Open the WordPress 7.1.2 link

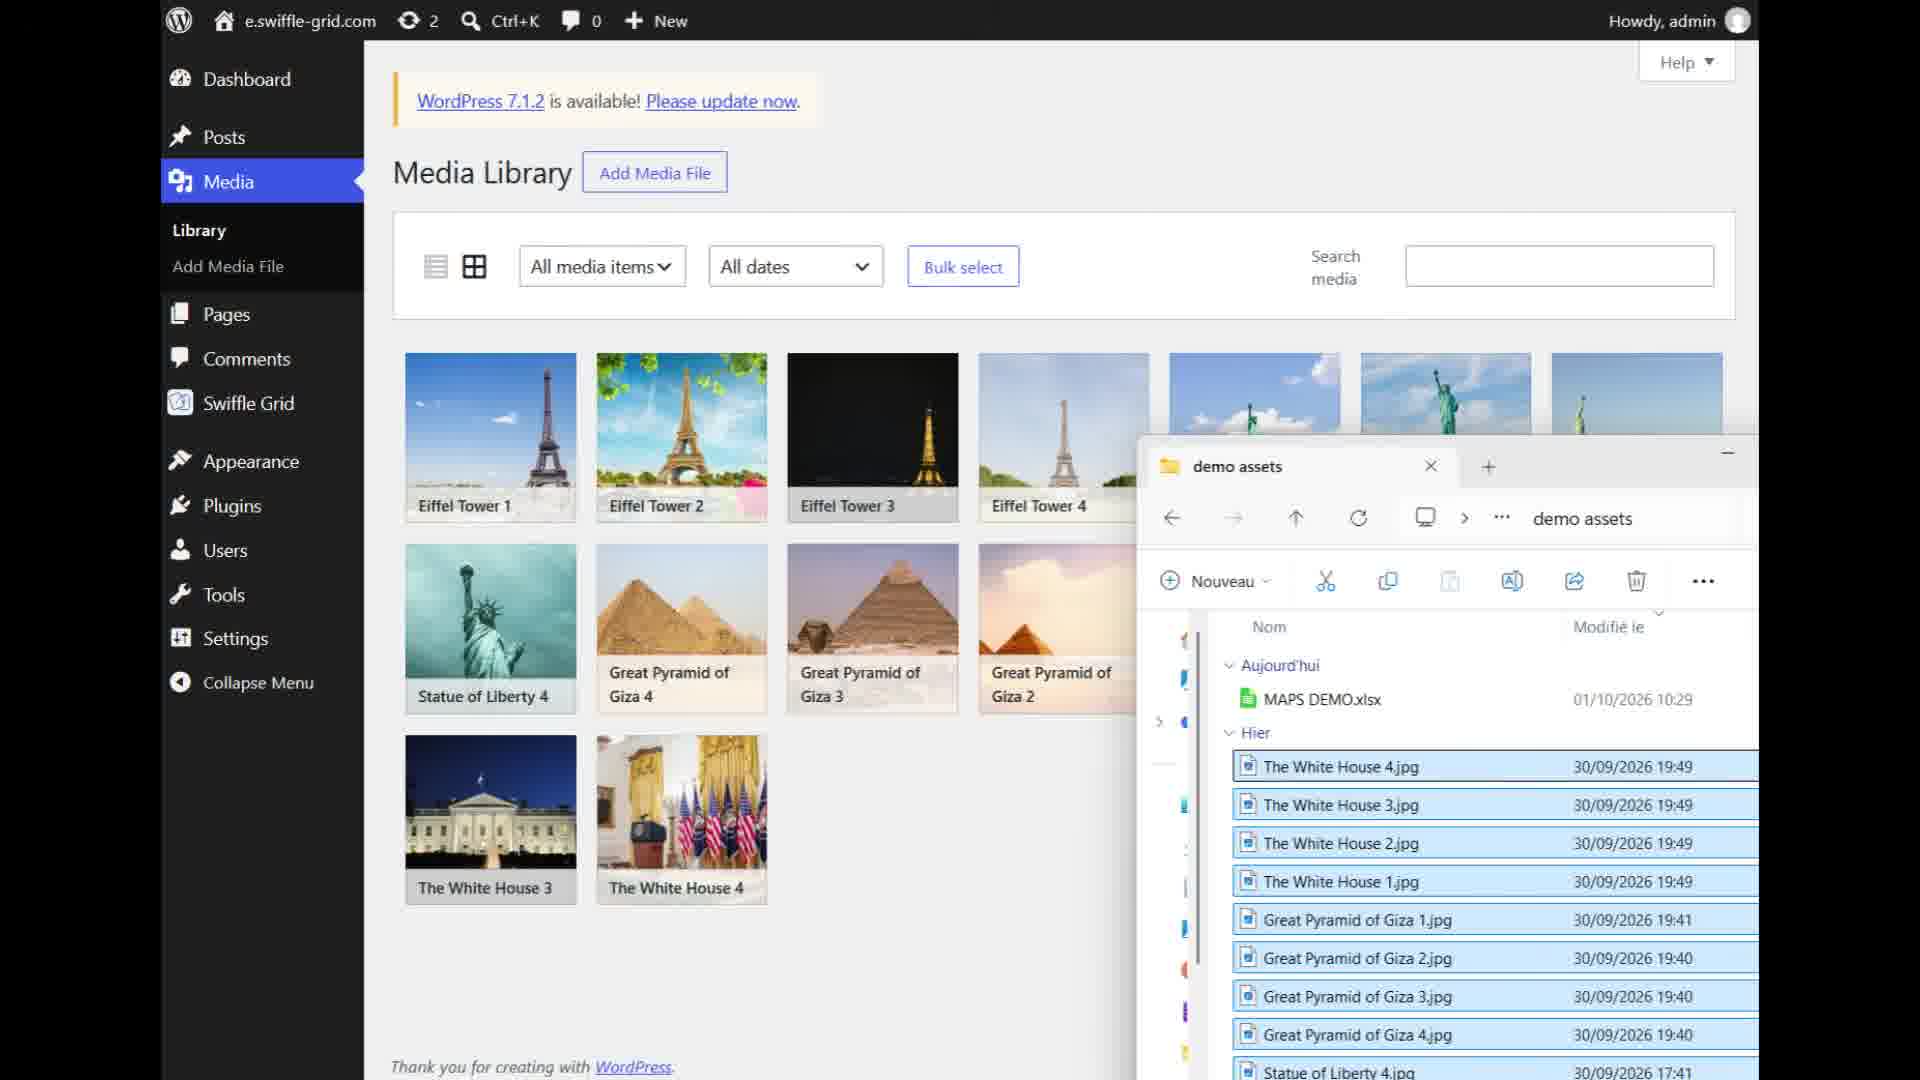(480, 101)
